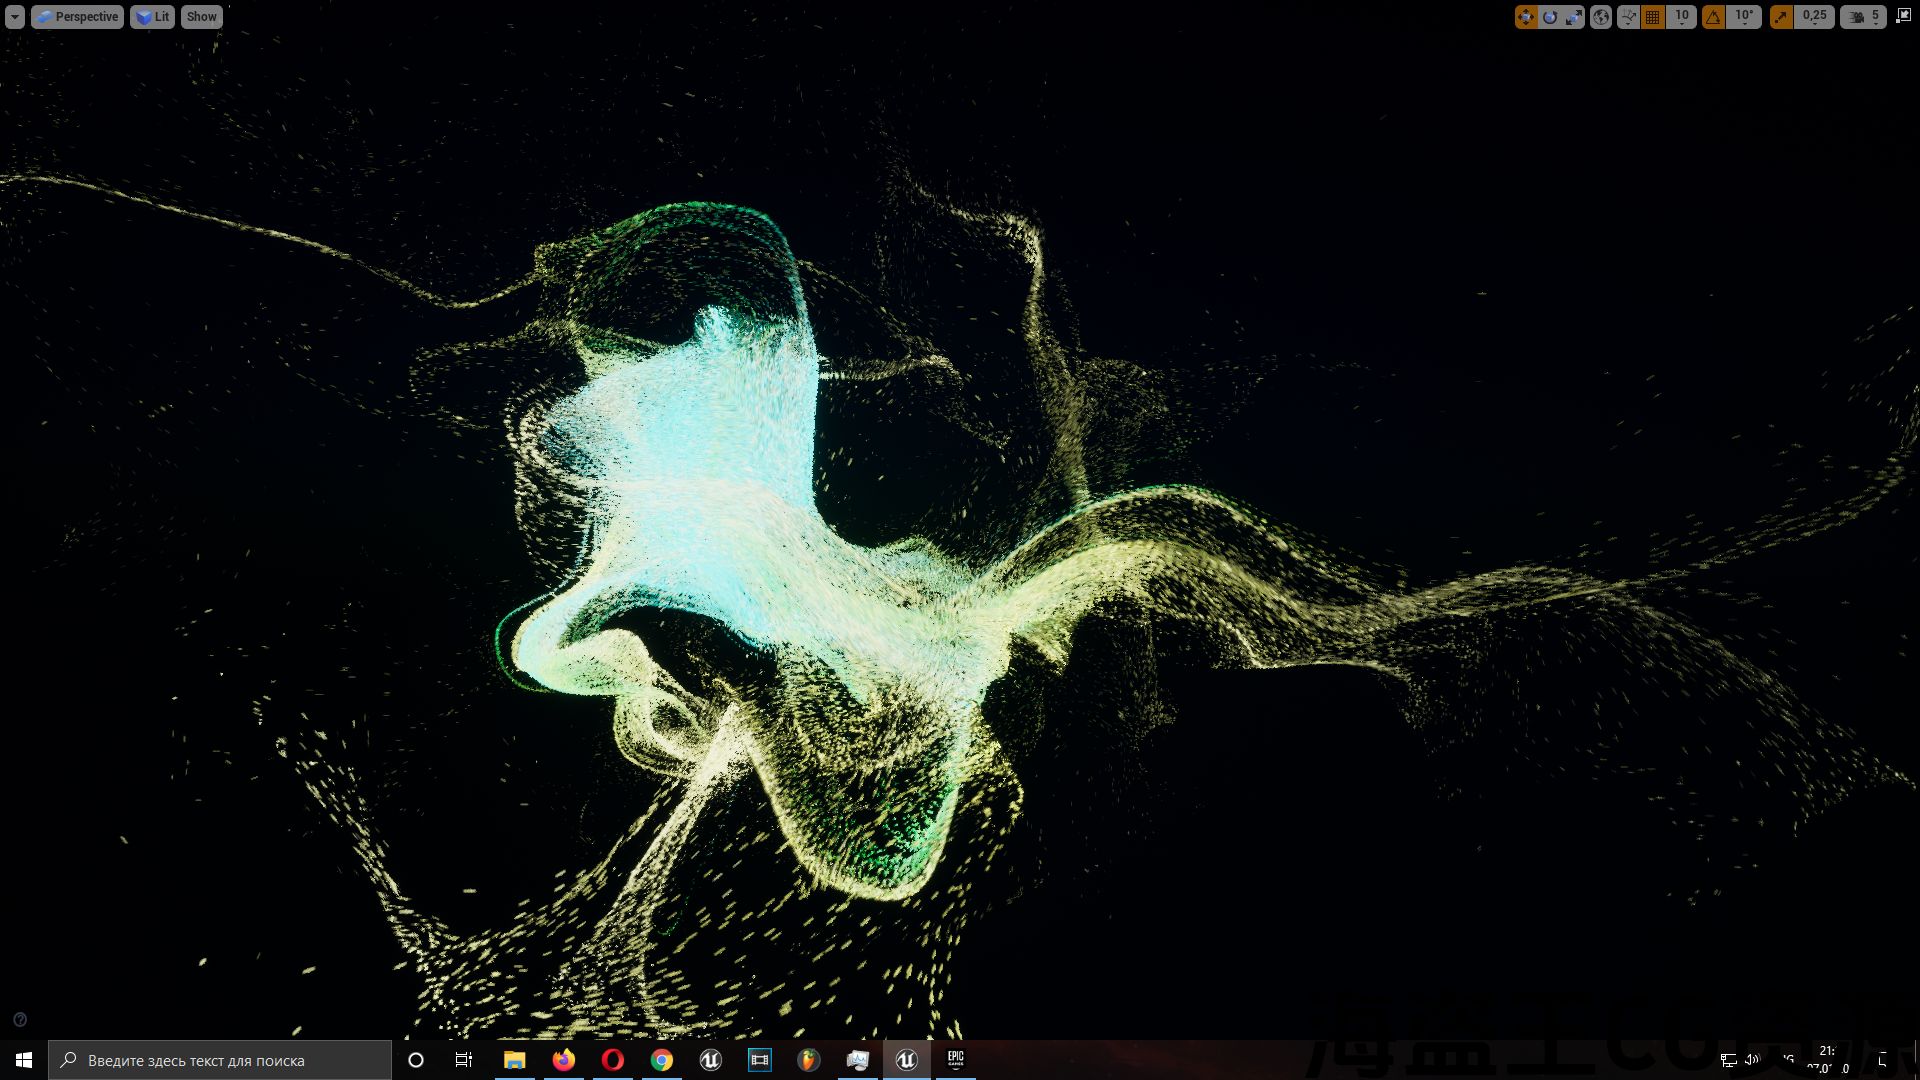Open surface snapping options
Viewport: 1920px width, 1080px height.
pos(1629,17)
